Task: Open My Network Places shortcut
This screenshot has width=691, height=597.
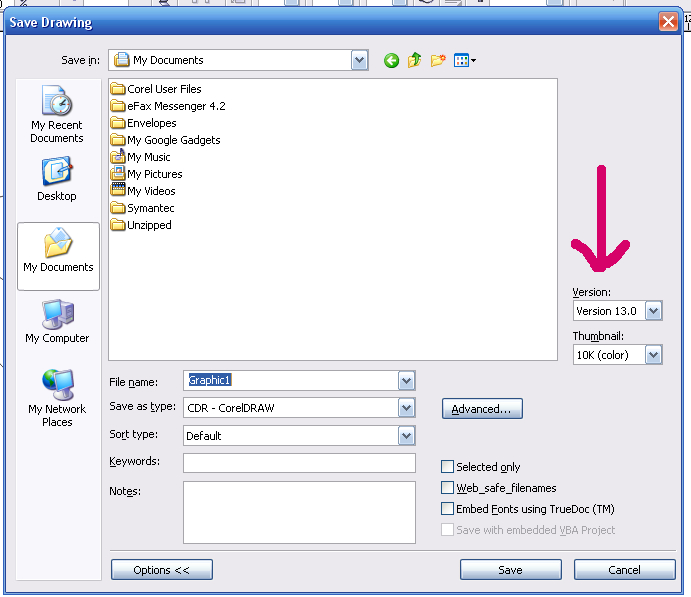Action: tap(57, 398)
